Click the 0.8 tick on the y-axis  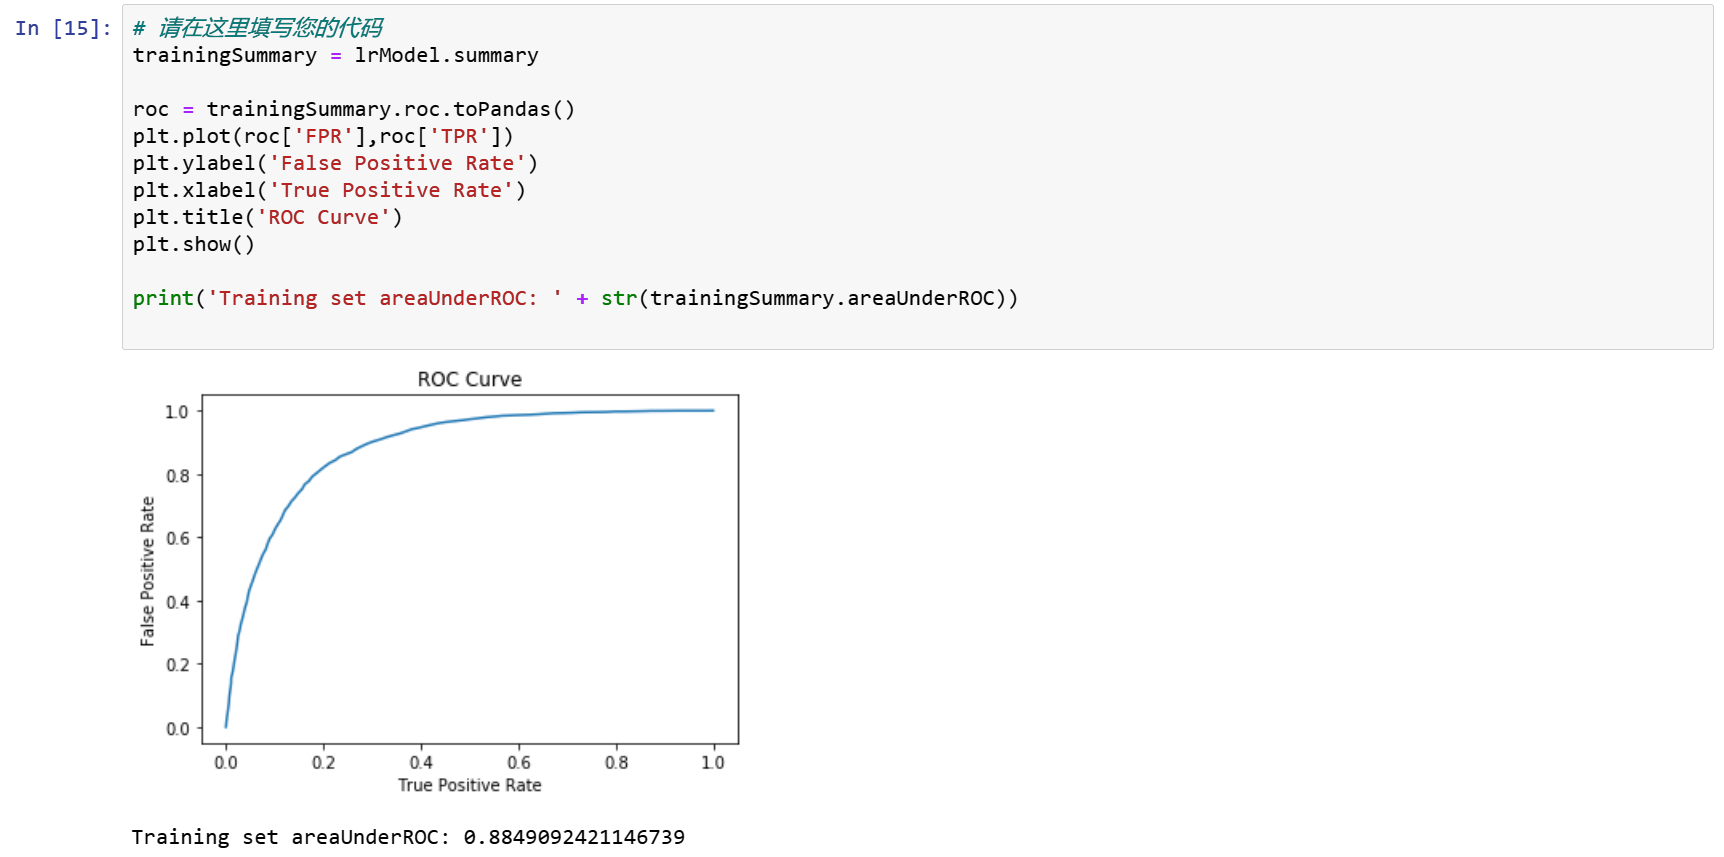click(177, 475)
